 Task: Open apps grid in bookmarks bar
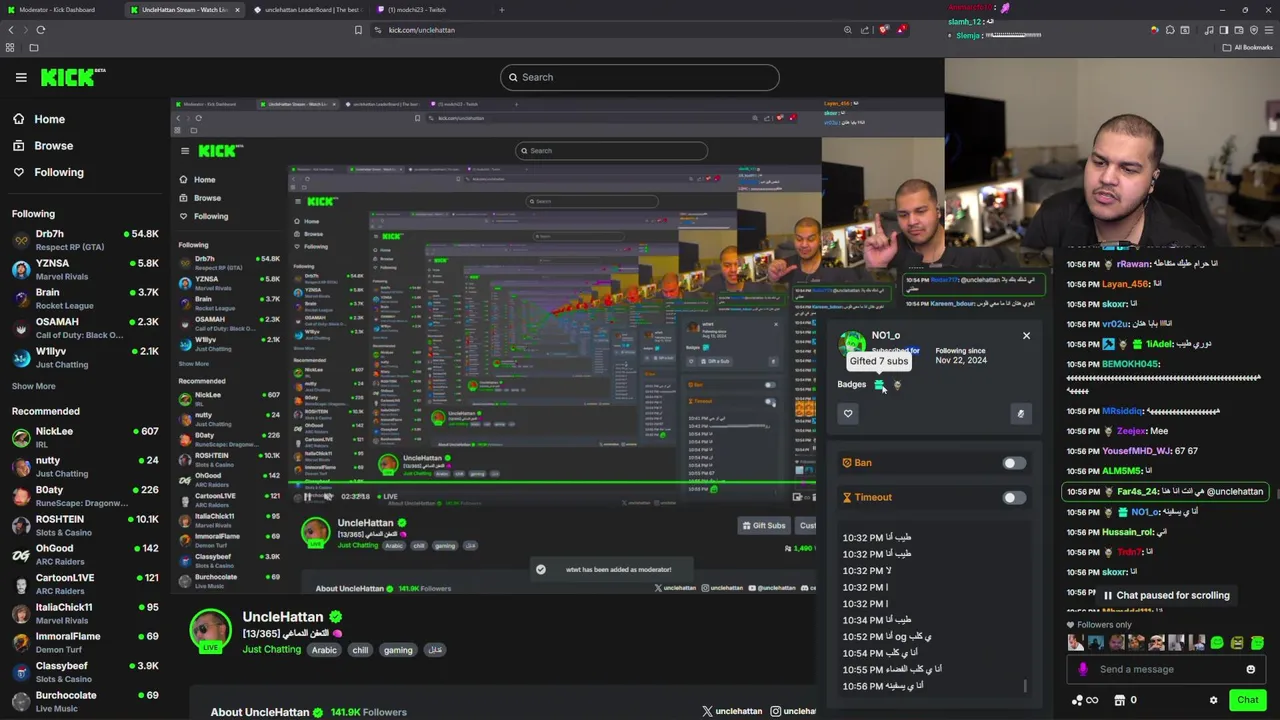(11, 47)
